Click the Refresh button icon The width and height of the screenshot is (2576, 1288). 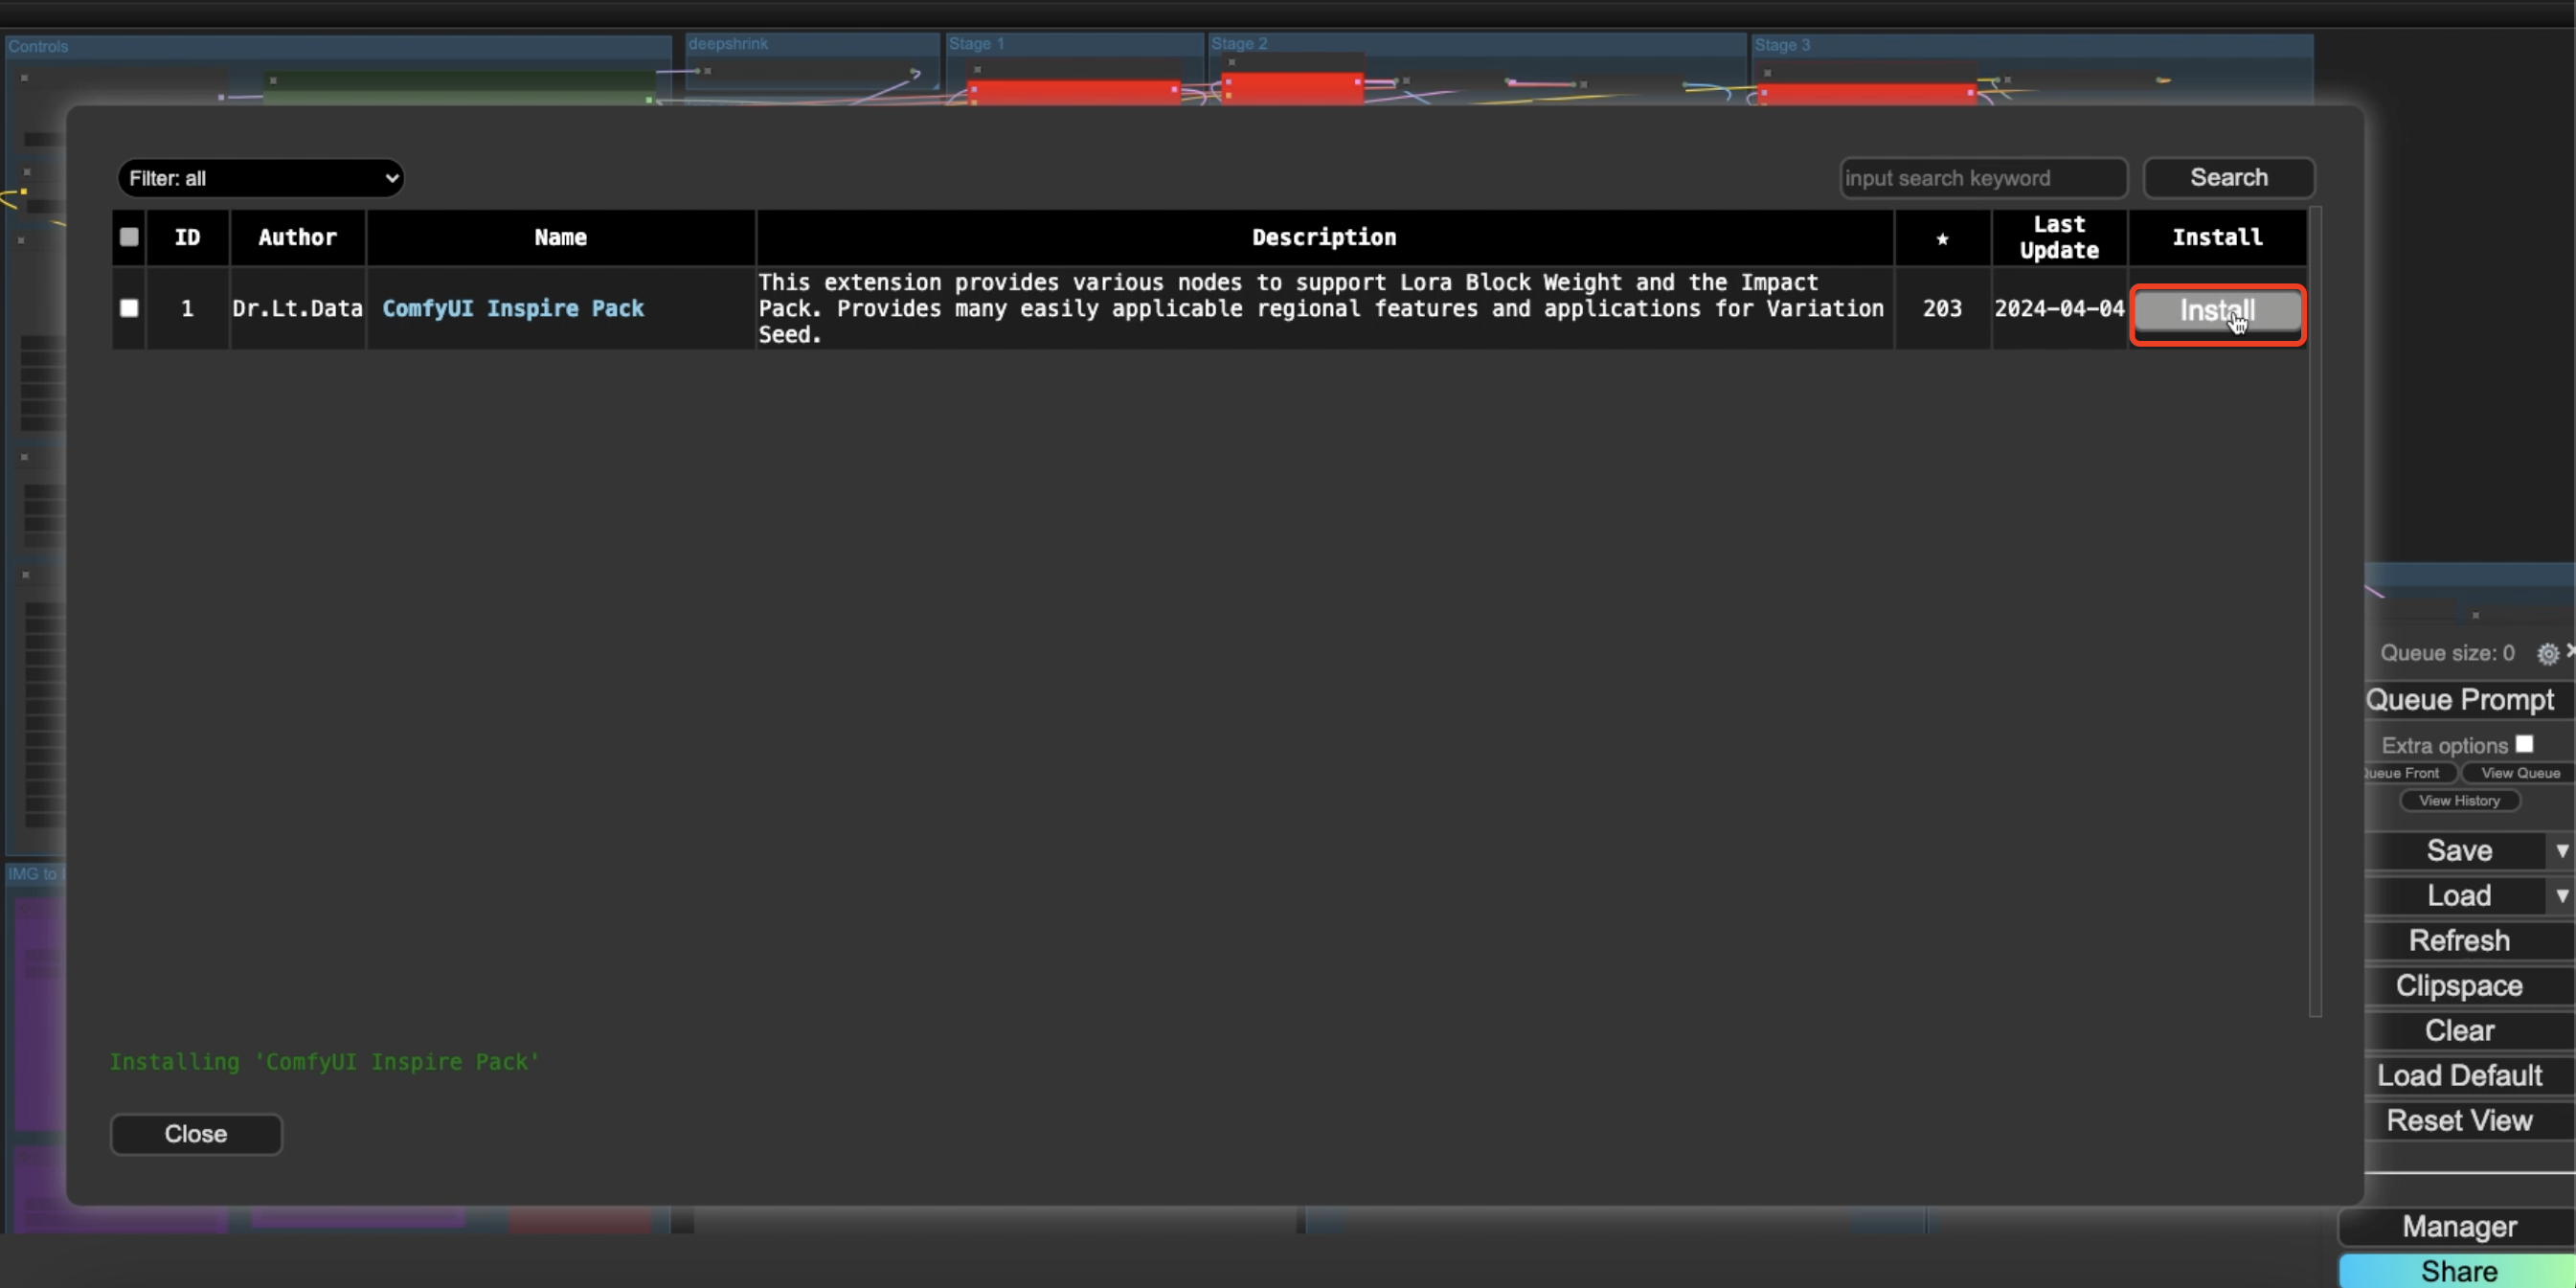coord(2459,939)
